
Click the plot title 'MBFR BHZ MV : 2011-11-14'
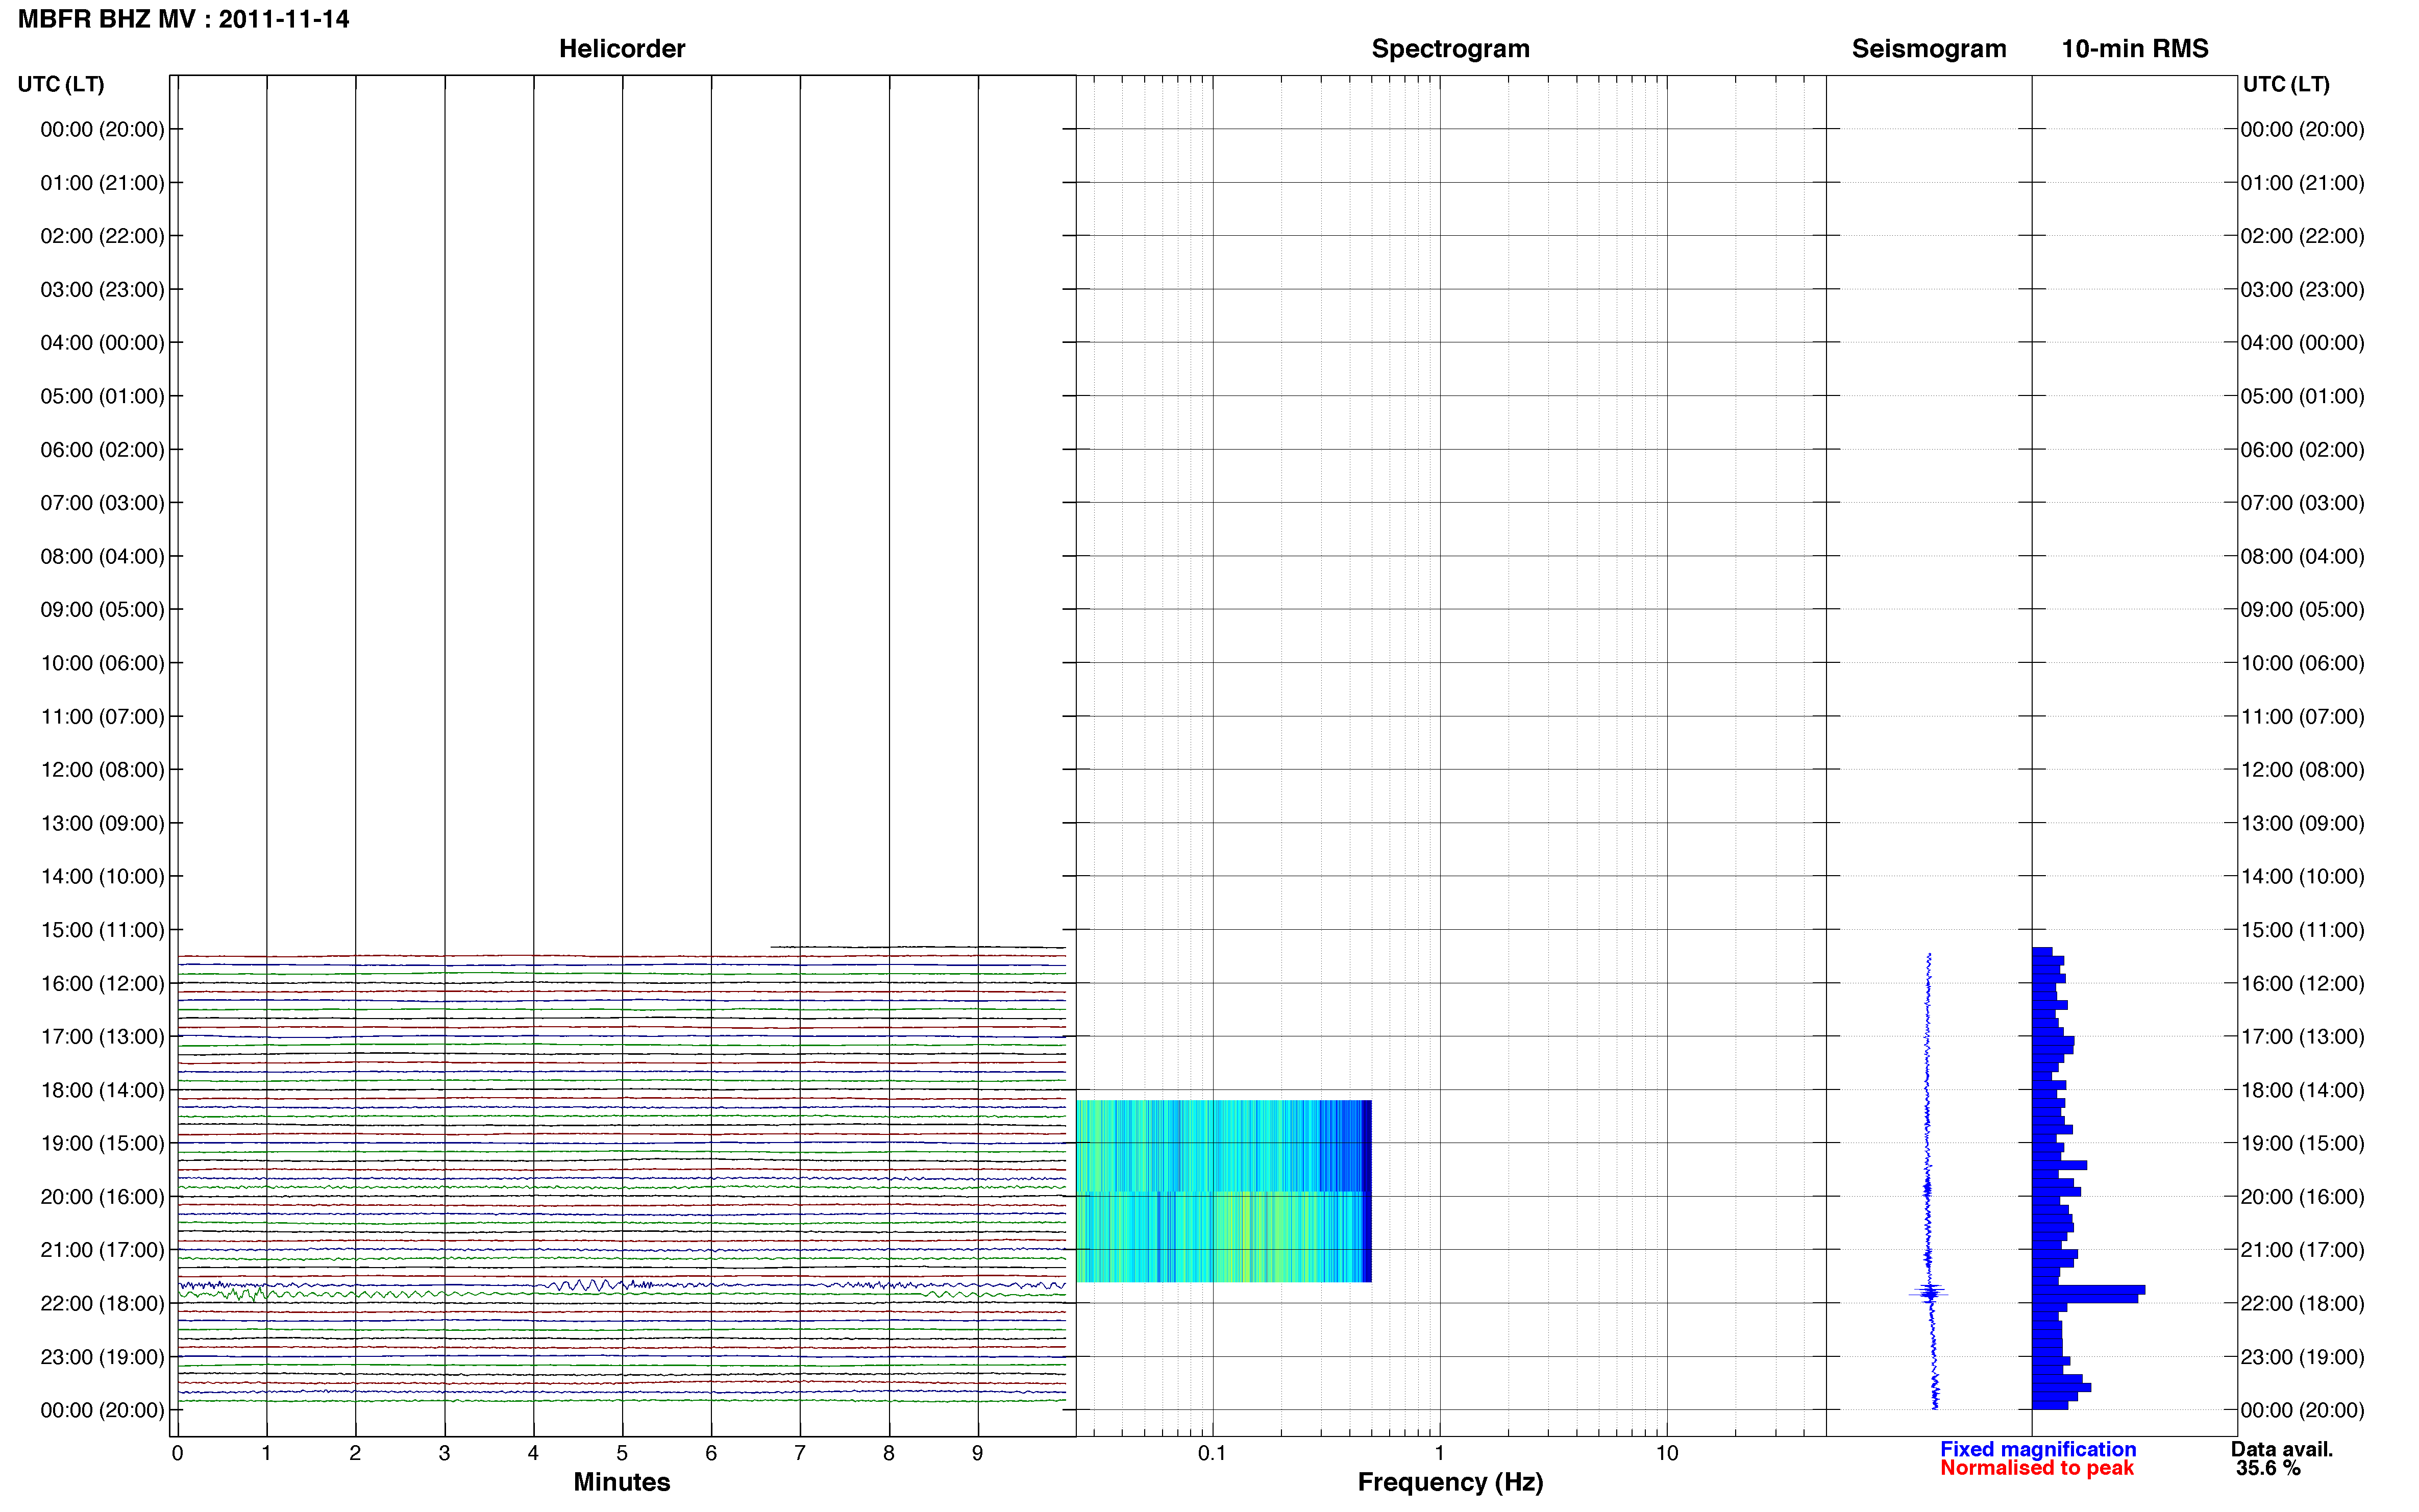pos(184,19)
